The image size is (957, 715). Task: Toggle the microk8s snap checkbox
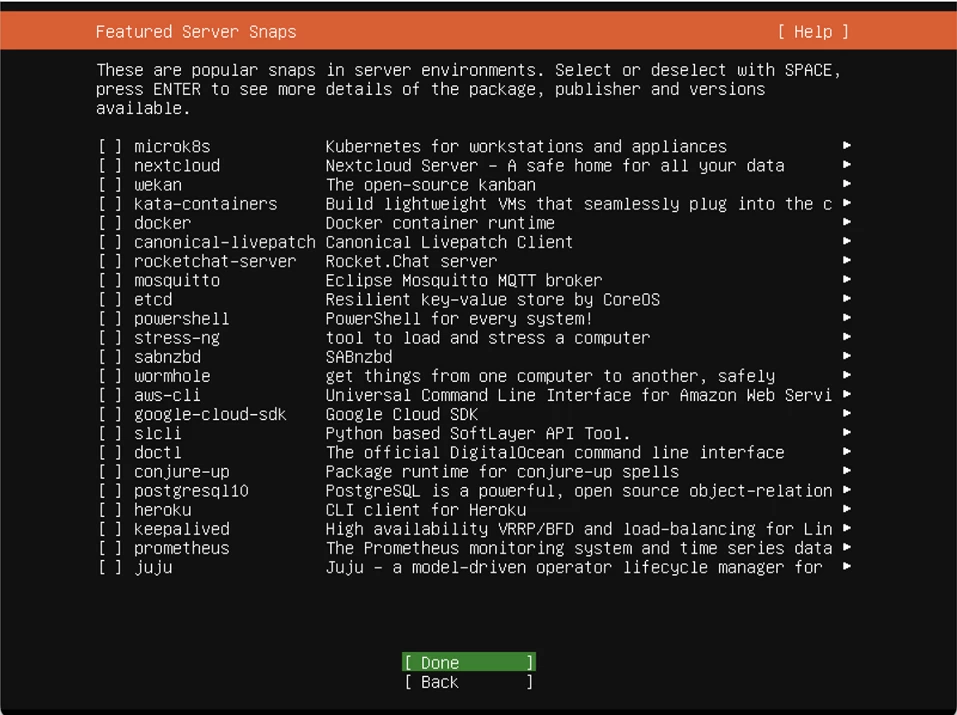(x=110, y=147)
